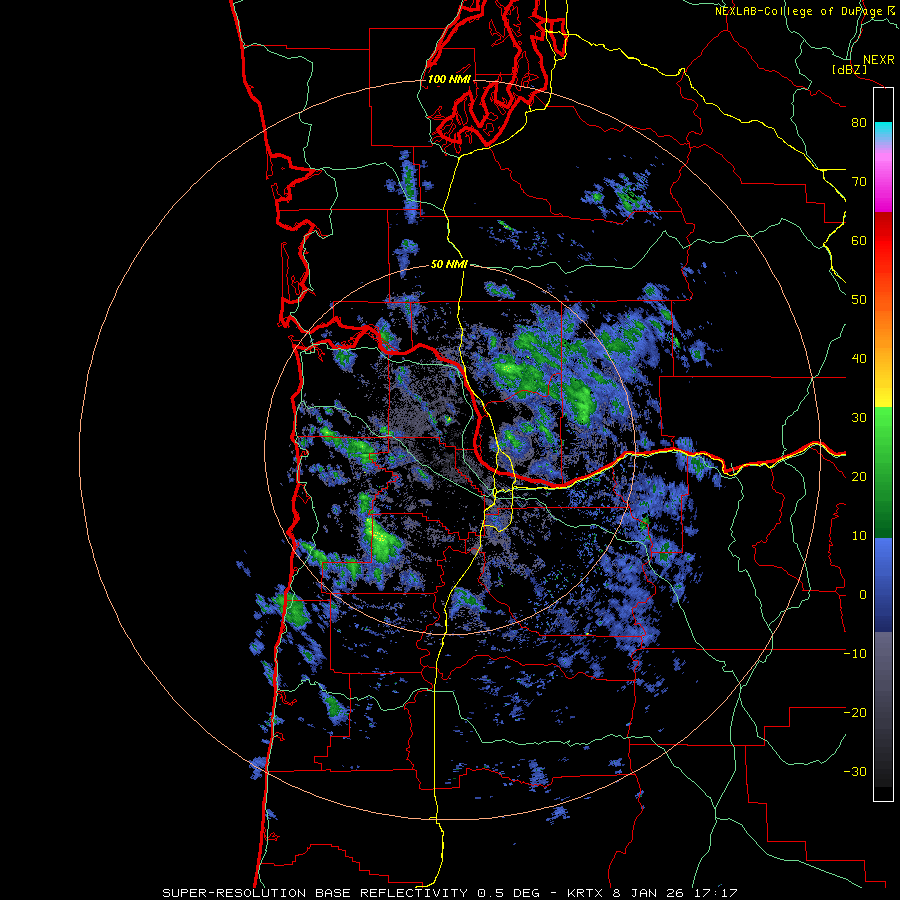Click the 80 value on the dBZ scale
The width and height of the screenshot is (900, 900).
858,123
